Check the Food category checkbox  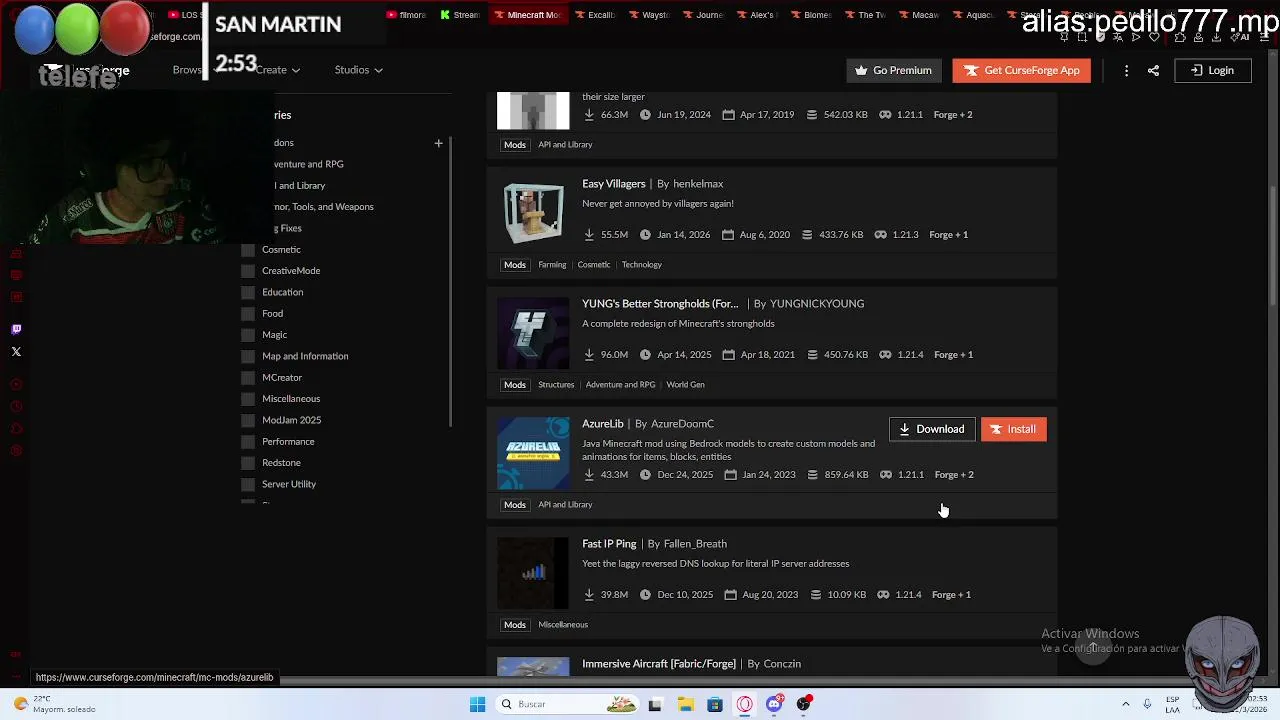point(248,313)
